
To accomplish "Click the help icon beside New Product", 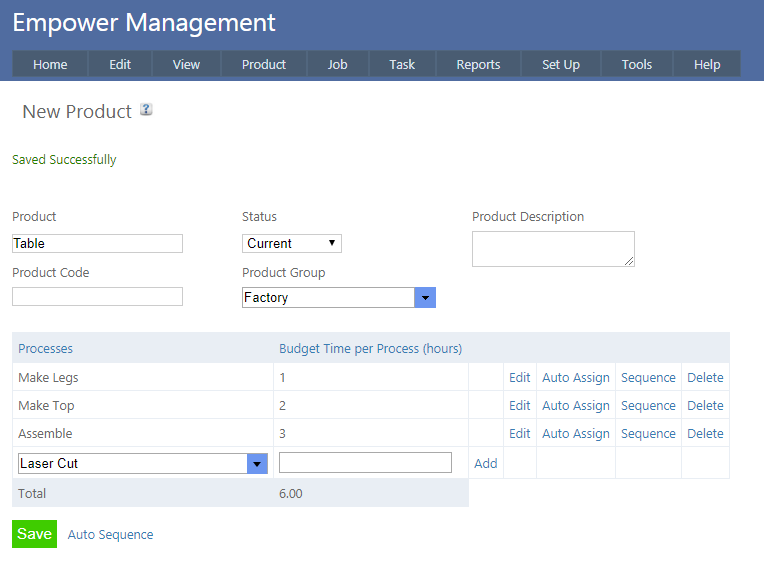I will coord(146,110).
